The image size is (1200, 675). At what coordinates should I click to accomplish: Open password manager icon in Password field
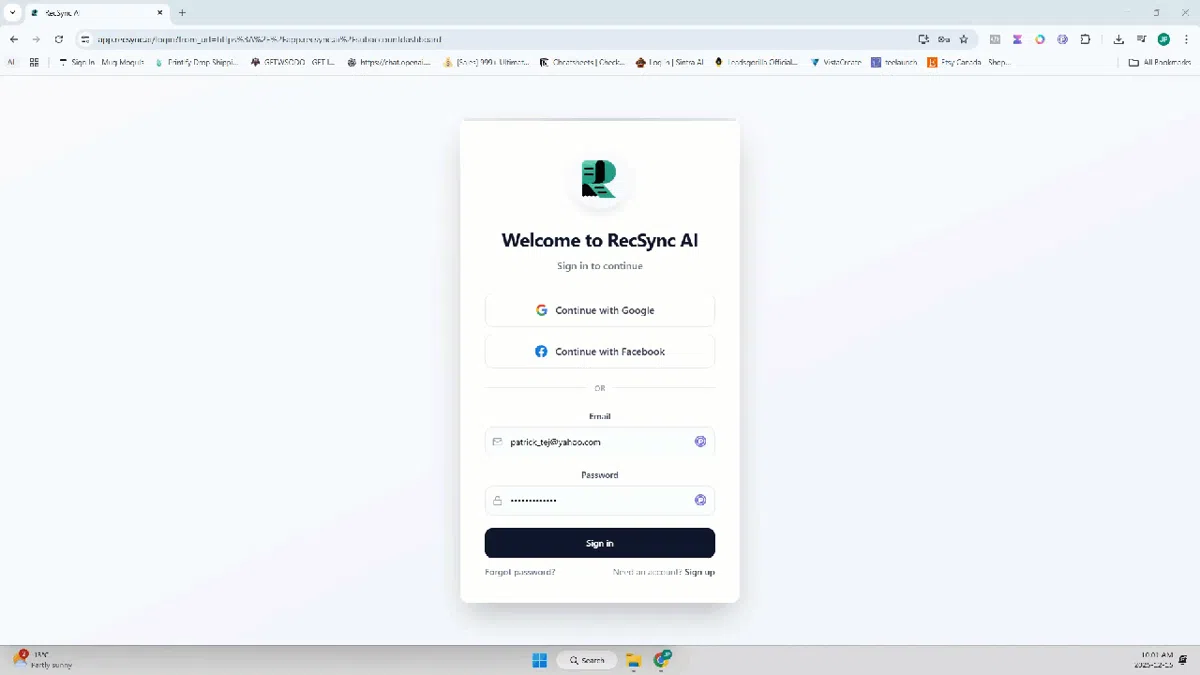(x=700, y=500)
